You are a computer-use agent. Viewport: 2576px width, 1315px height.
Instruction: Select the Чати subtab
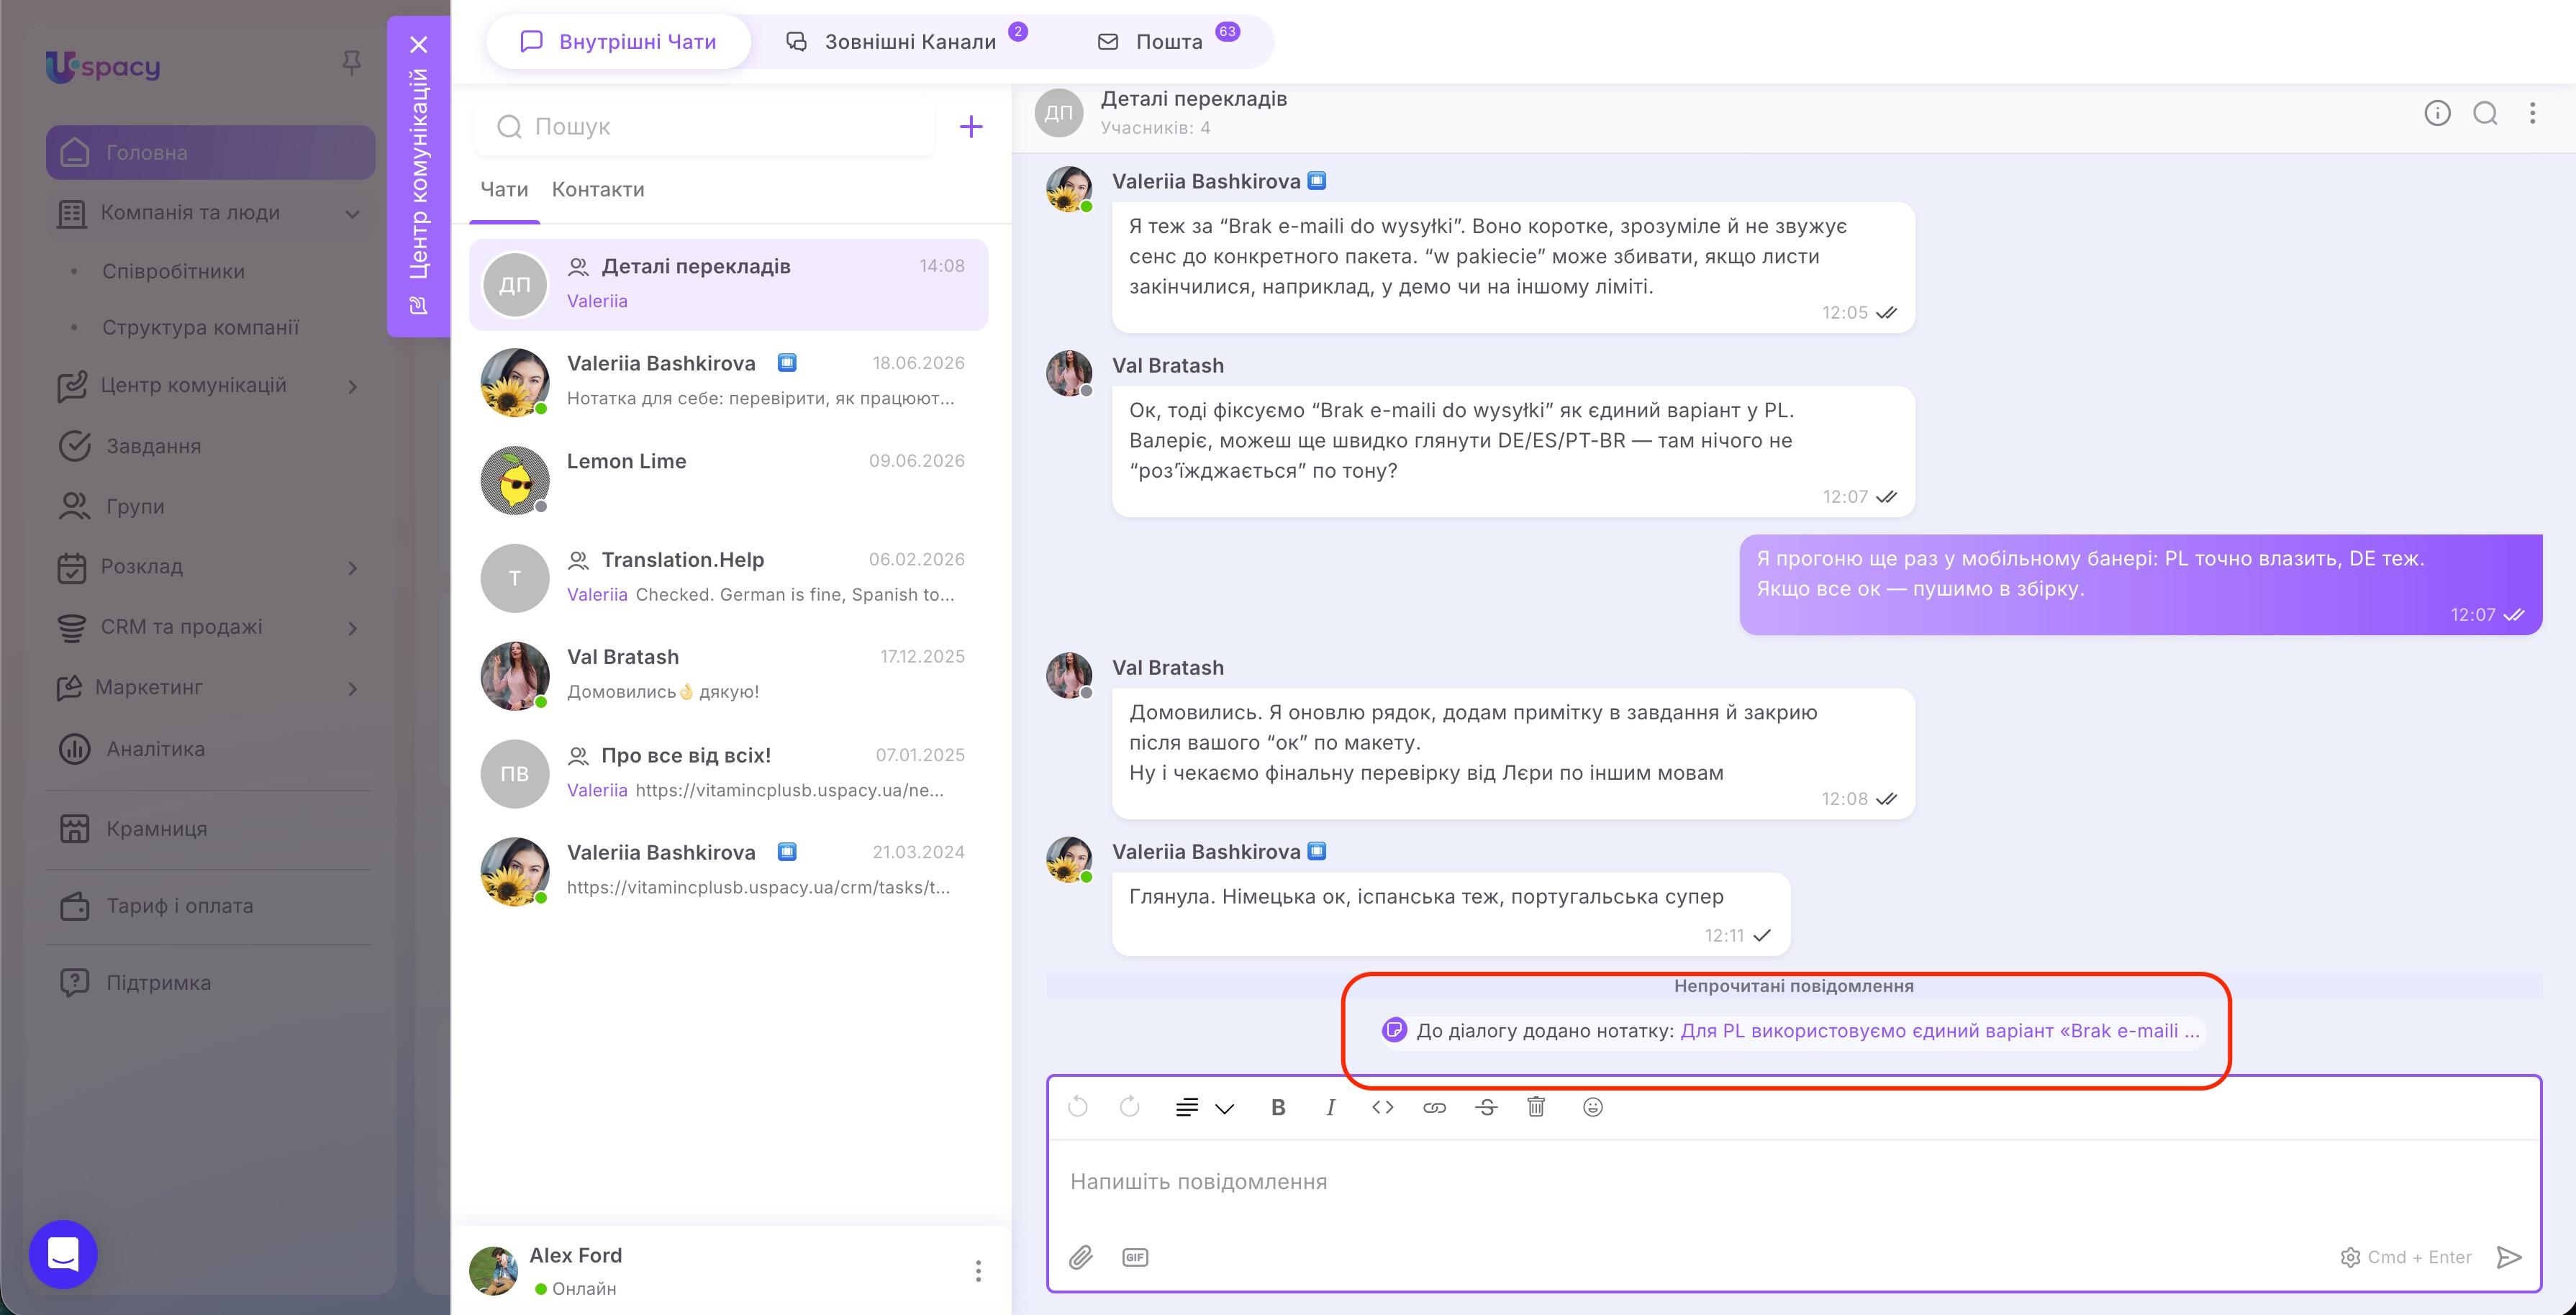click(x=504, y=189)
